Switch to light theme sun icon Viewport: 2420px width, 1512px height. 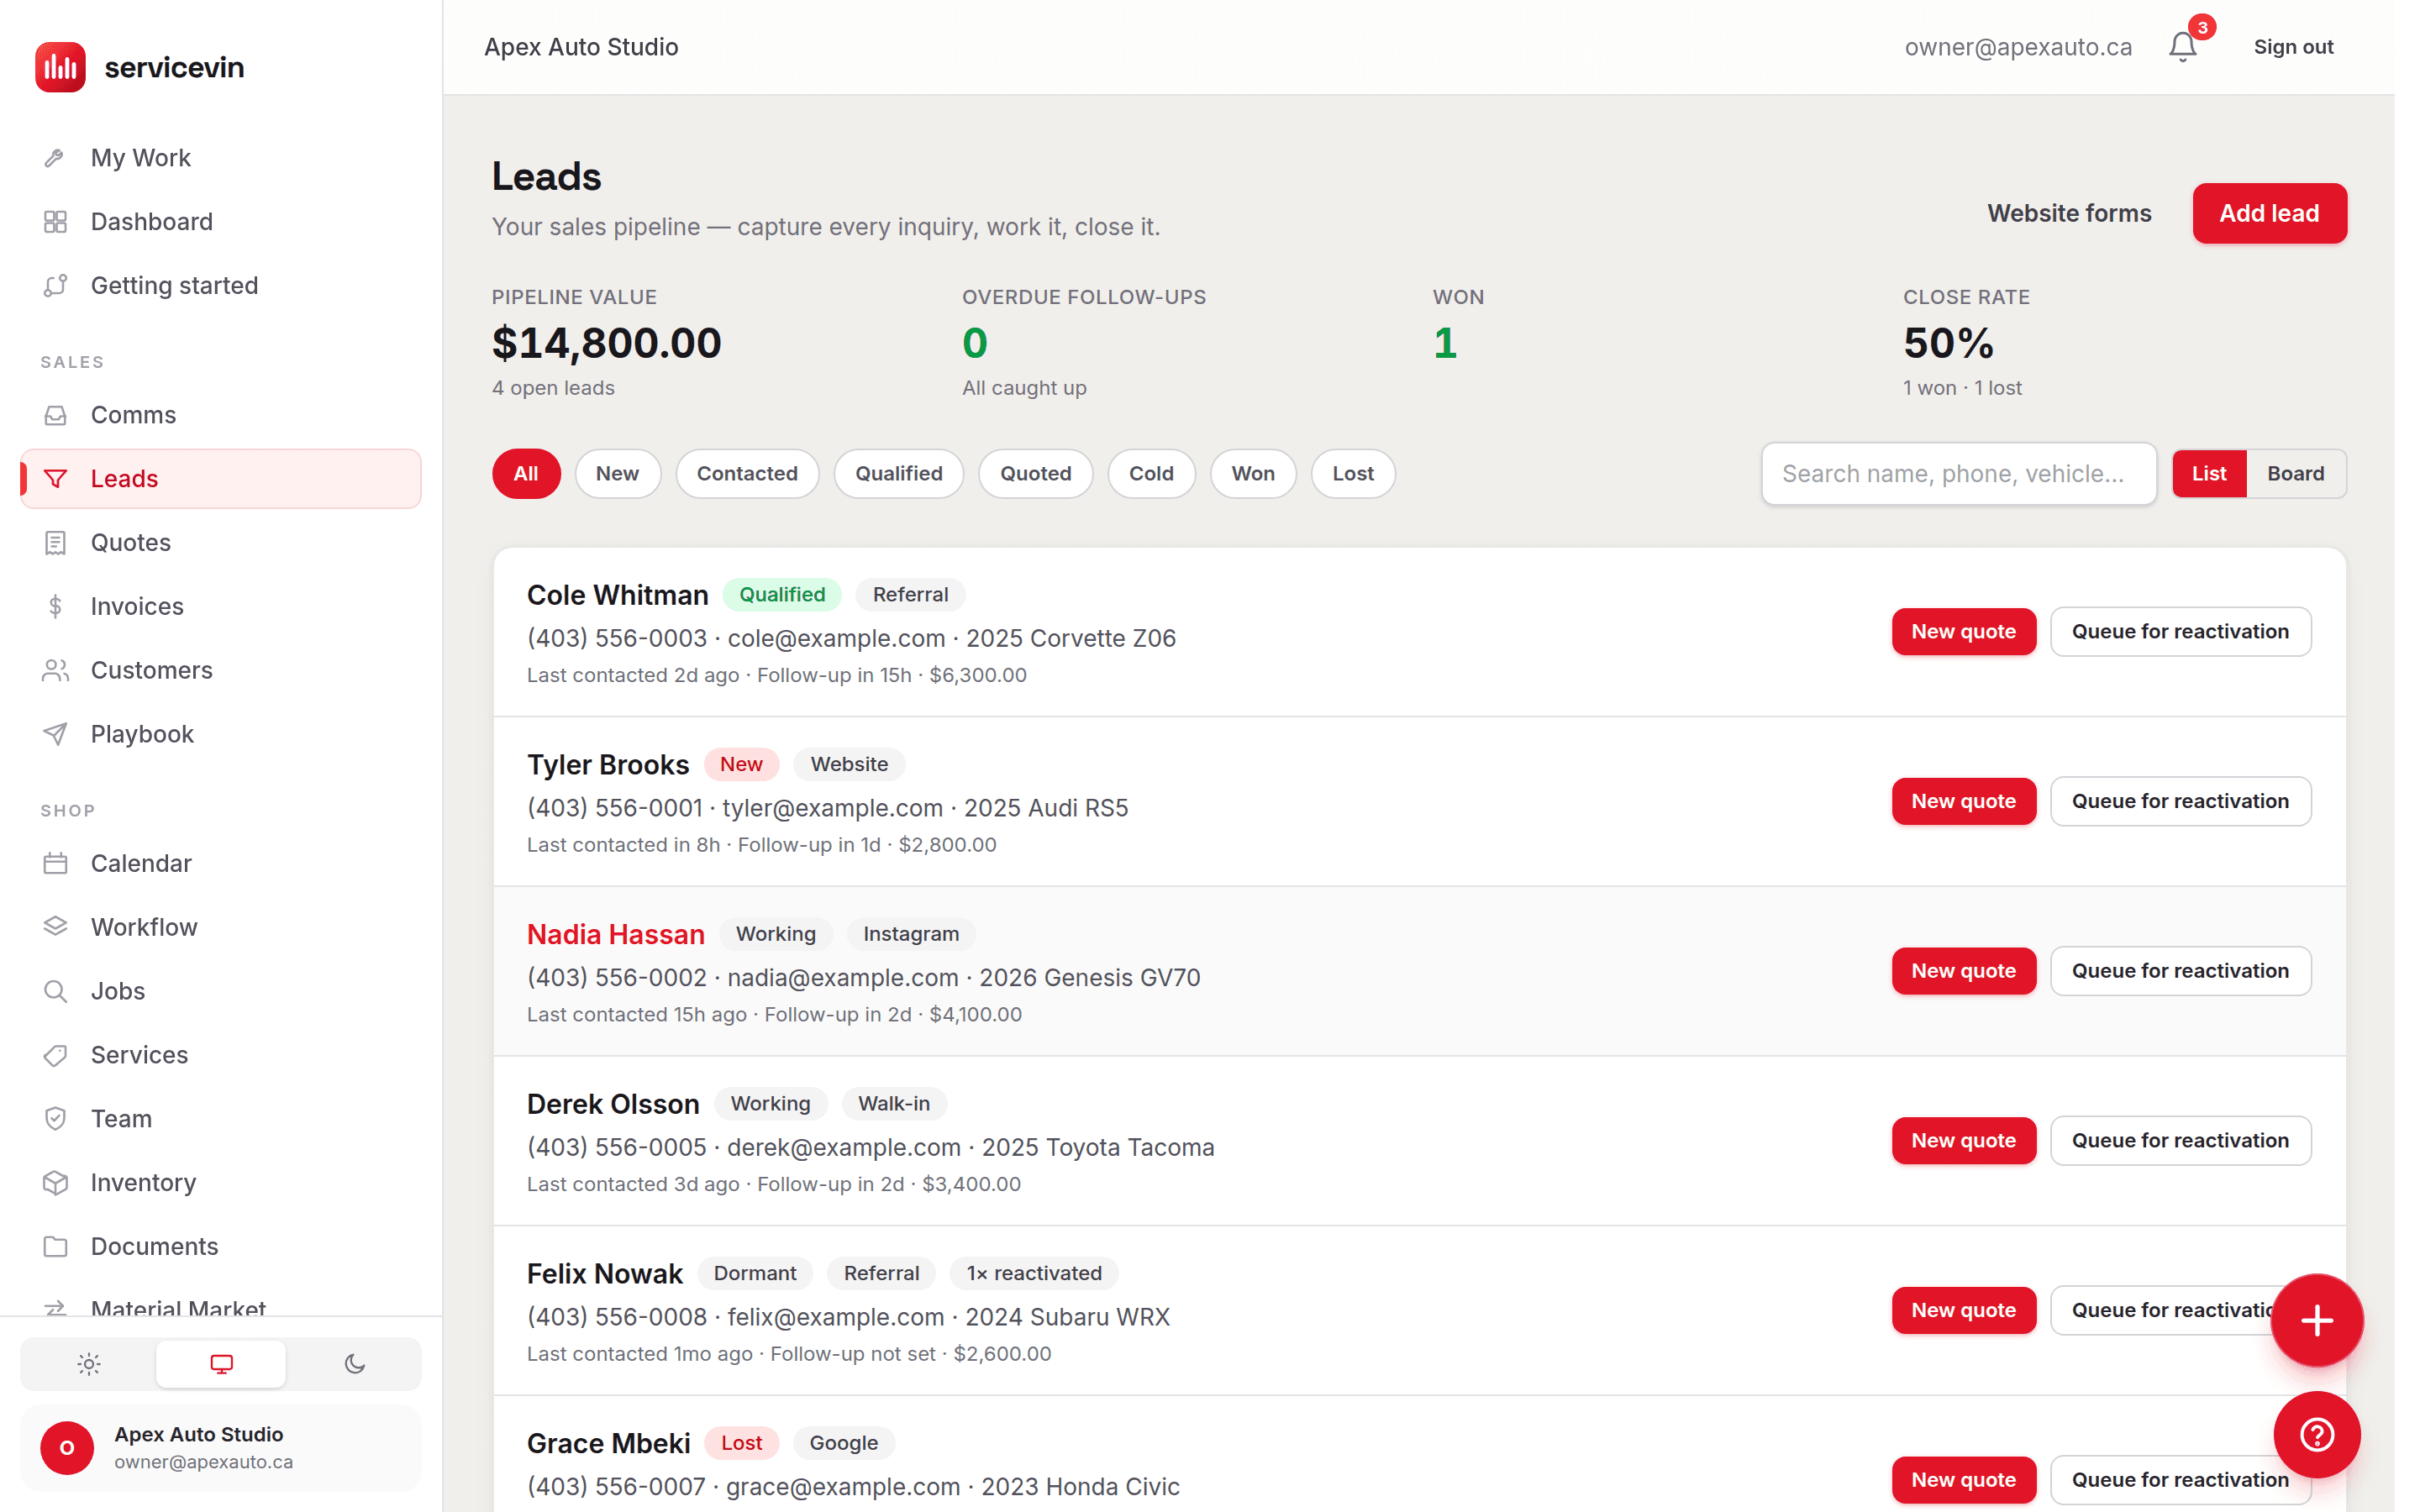[x=89, y=1365]
